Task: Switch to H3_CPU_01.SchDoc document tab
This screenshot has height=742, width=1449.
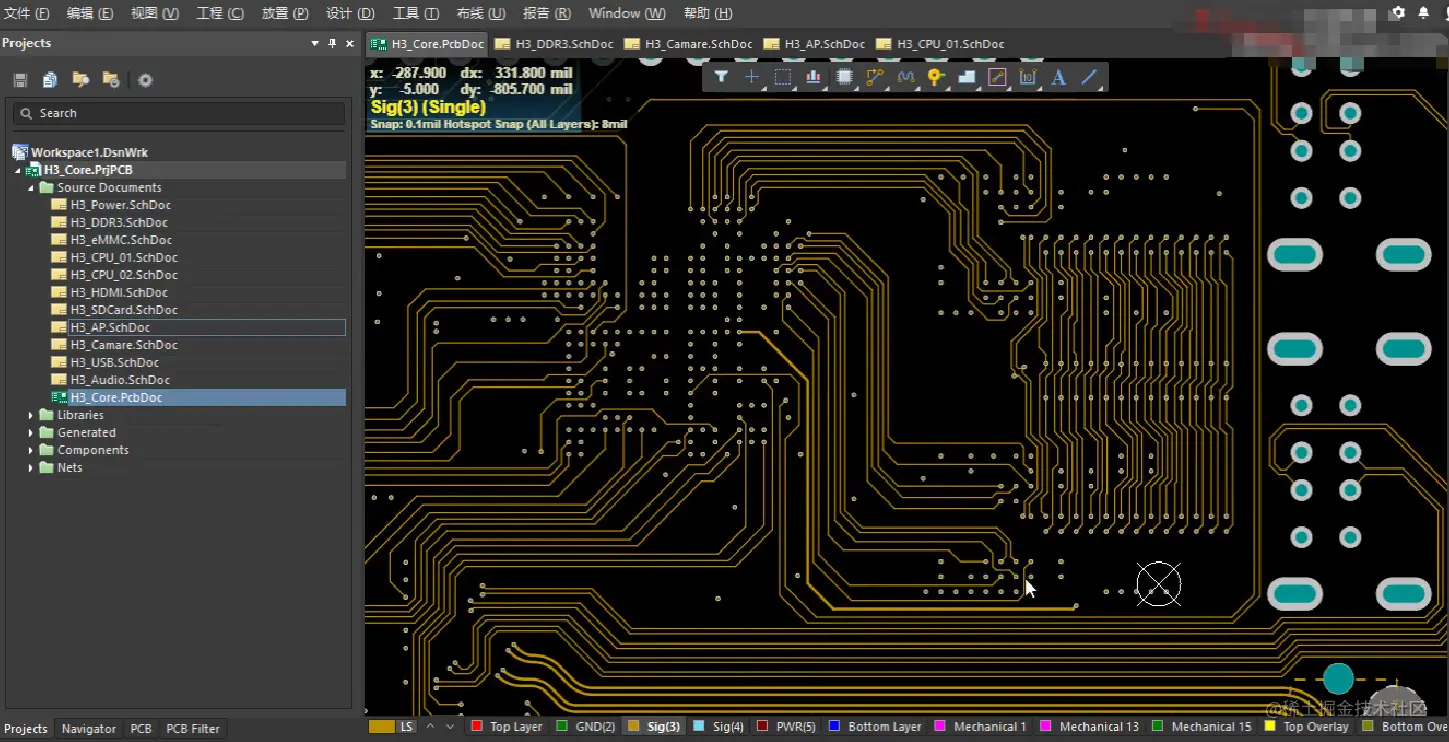Action: click(940, 44)
